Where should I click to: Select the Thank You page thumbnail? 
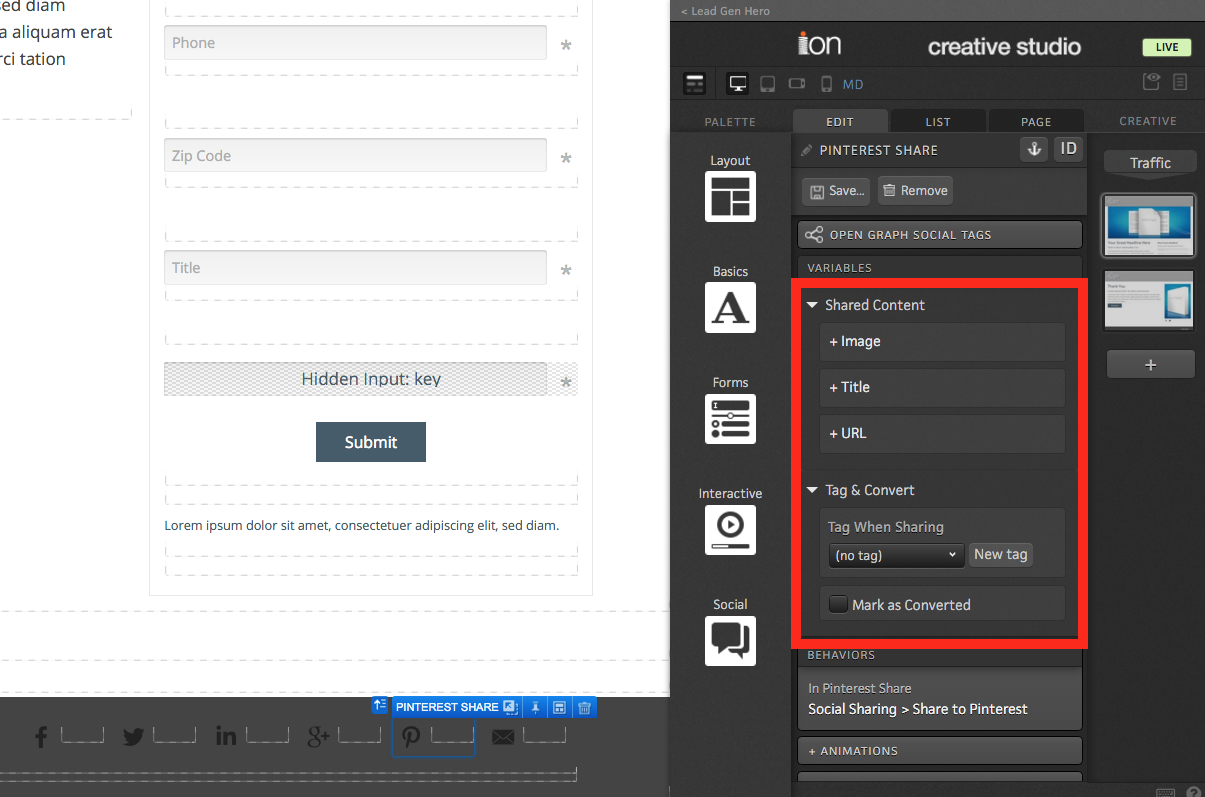click(1149, 300)
